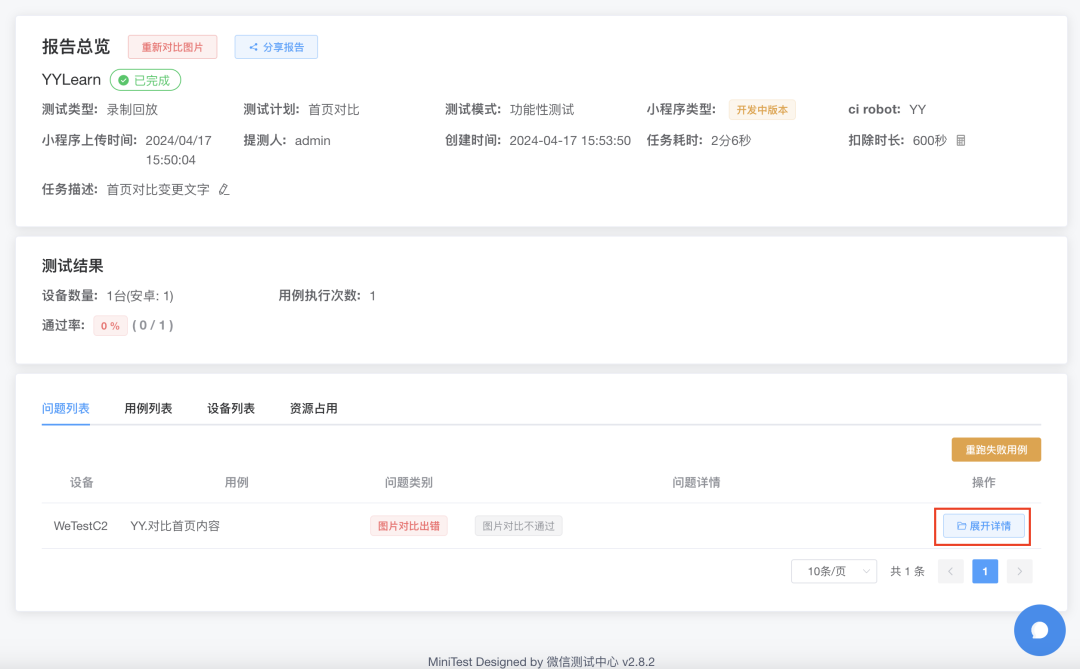
Task: Switch to the 用例列表 tab
Action: 148,409
